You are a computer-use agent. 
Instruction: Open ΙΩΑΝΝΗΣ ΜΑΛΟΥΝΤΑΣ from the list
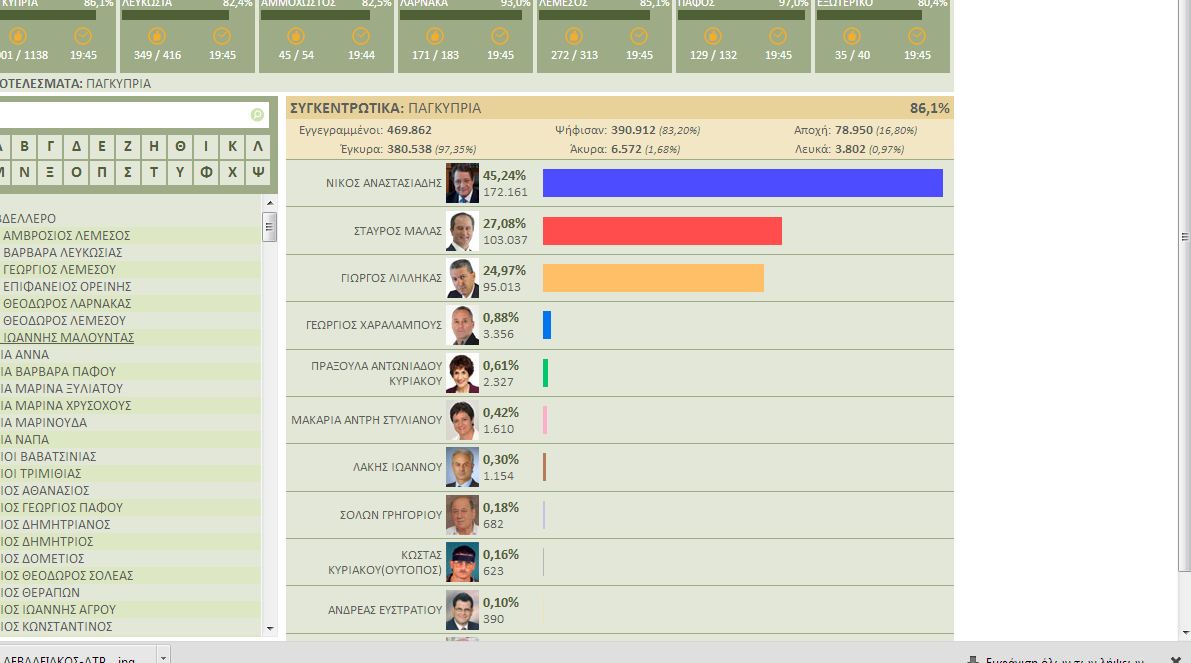(68, 337)
